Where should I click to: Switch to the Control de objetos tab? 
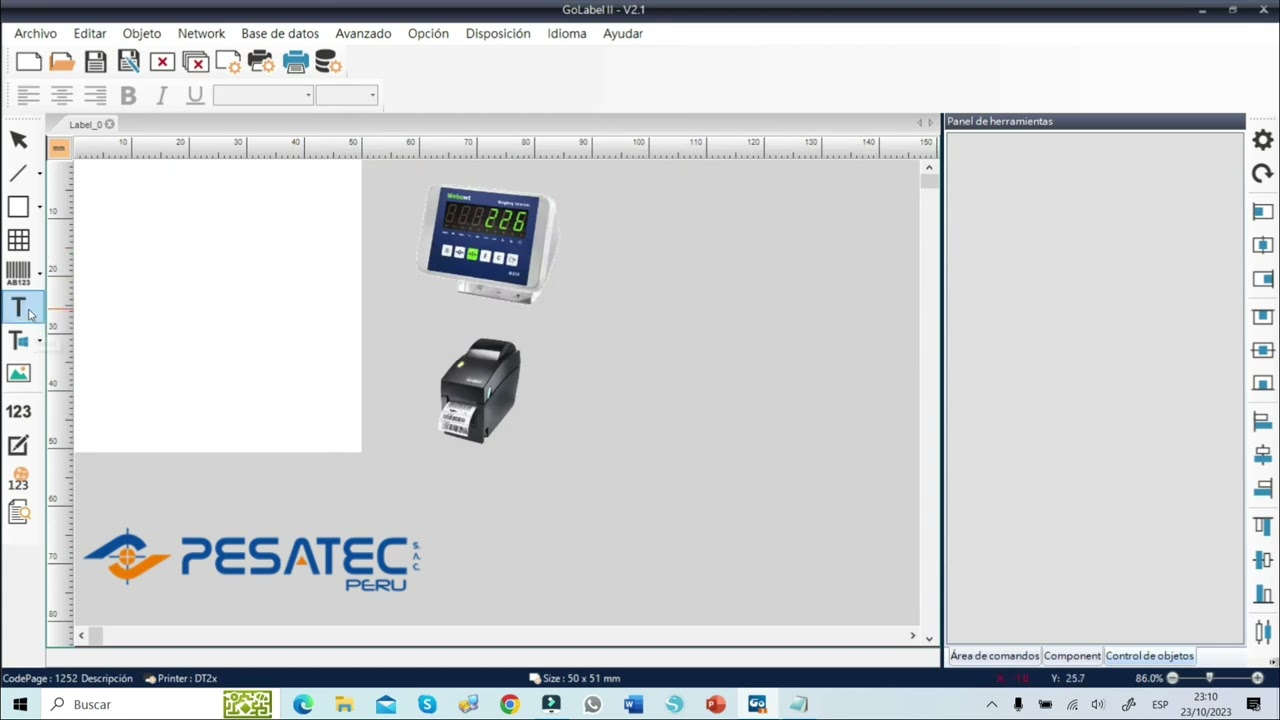[x=1149, y=656]
